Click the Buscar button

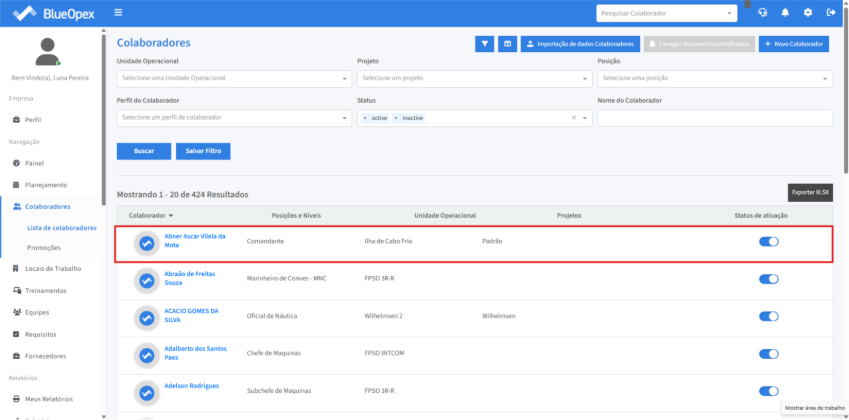[x=144, y=152]
